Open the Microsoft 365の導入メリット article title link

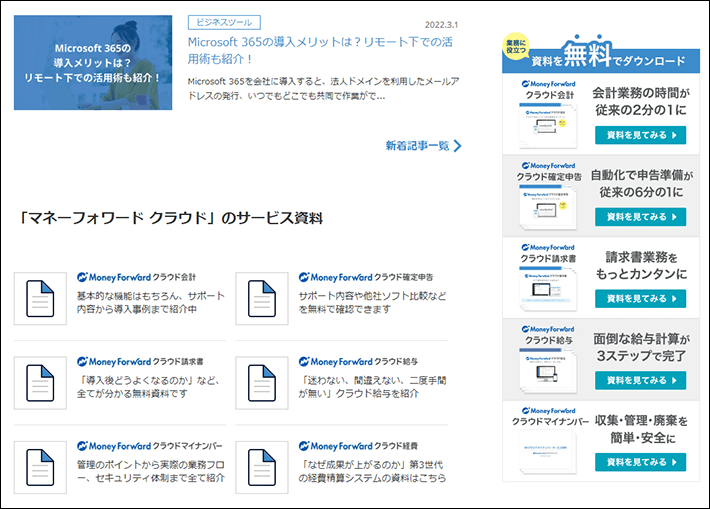click(320, 50)
